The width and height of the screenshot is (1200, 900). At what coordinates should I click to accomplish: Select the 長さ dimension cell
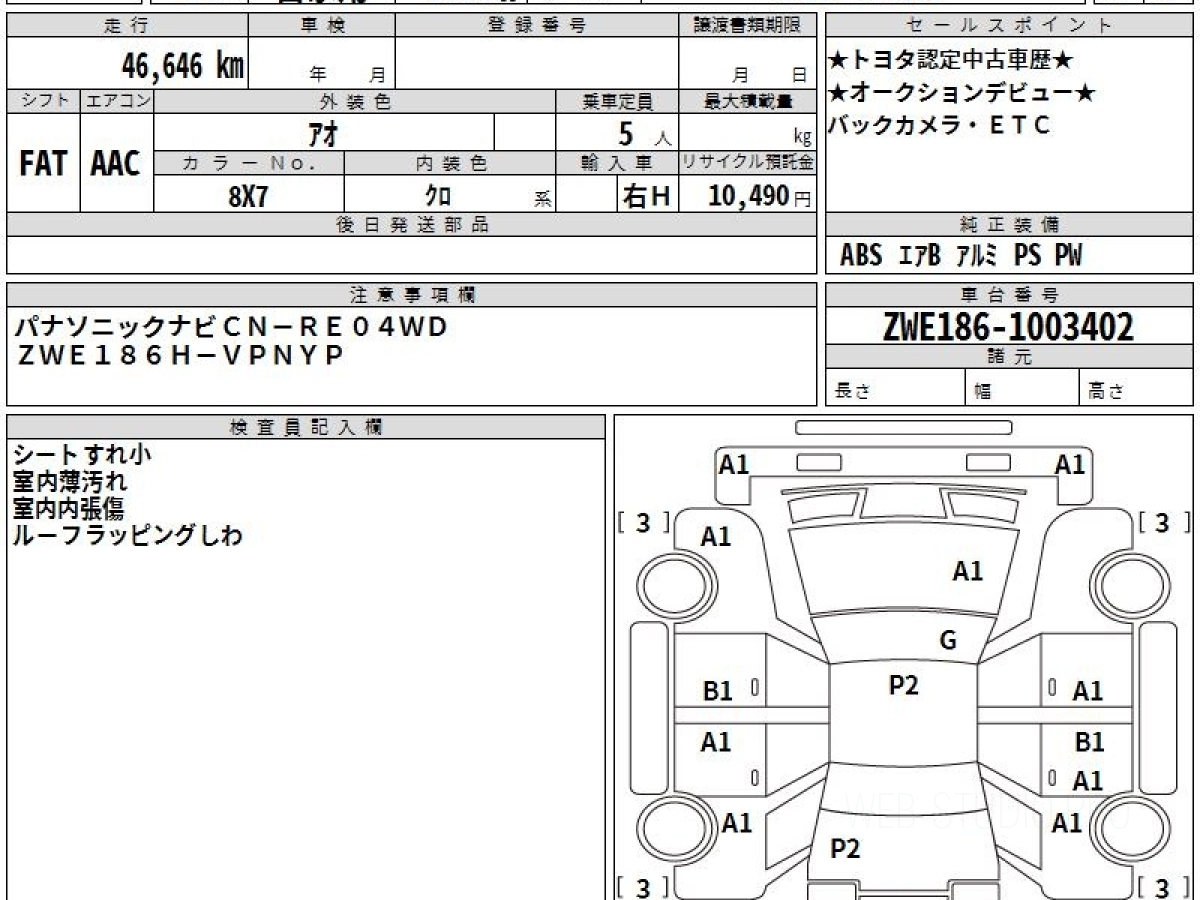click(x=896, y=388)
